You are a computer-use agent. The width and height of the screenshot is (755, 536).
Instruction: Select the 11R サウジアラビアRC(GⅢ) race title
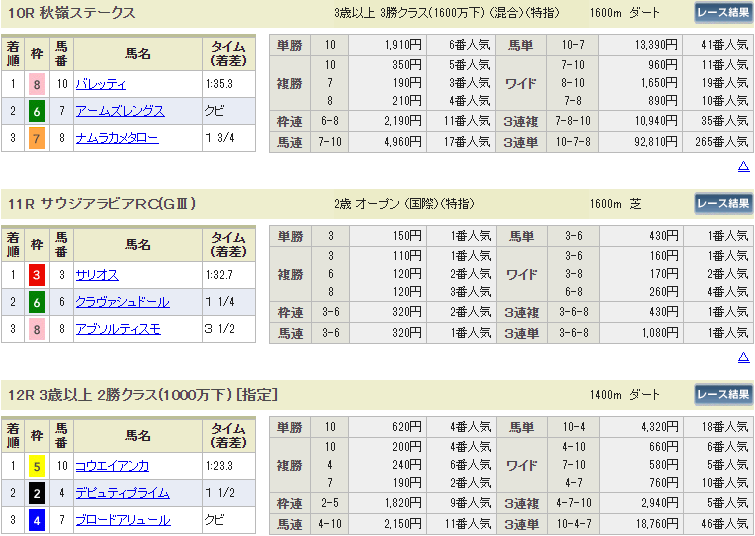click(102, 204)
